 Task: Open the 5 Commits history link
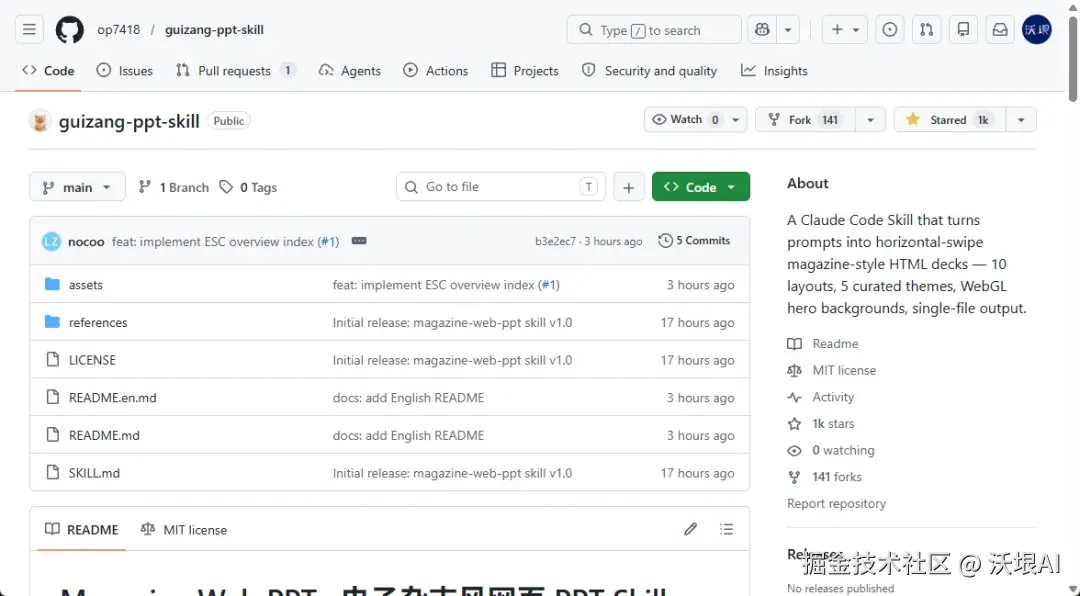coord(694,241)
